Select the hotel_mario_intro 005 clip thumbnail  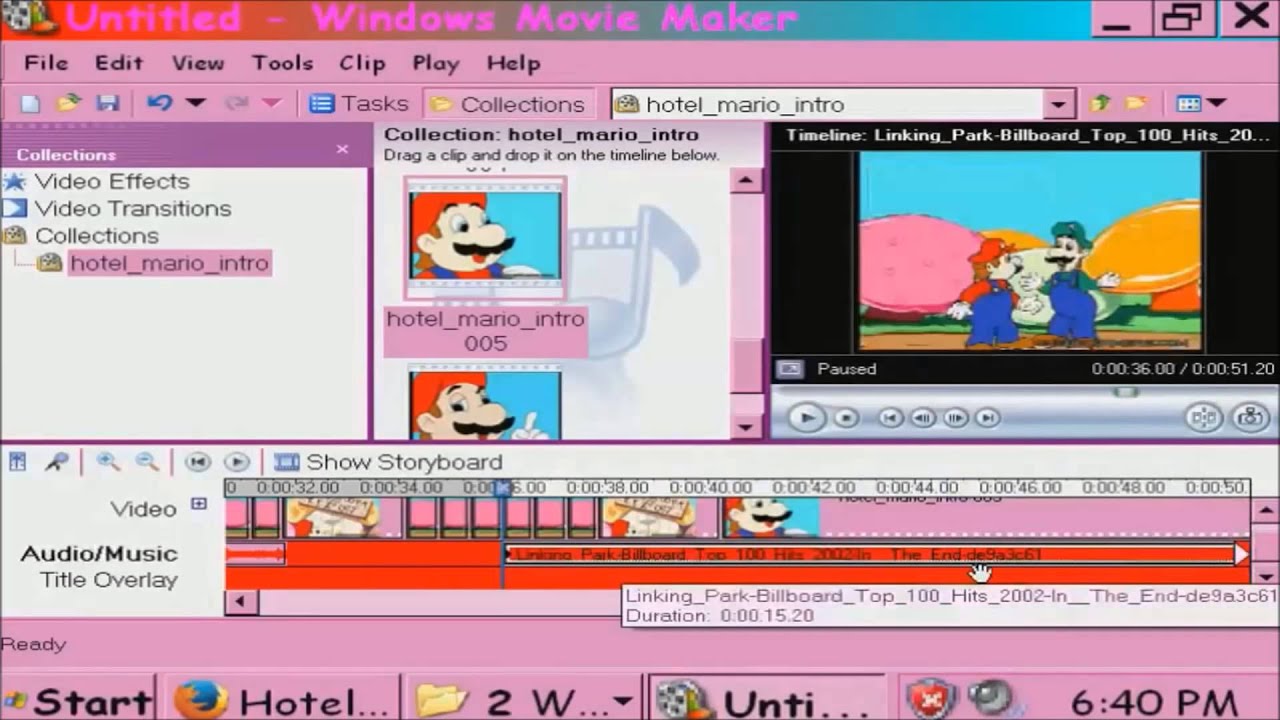pyautogui.click(x=485, y=238)
